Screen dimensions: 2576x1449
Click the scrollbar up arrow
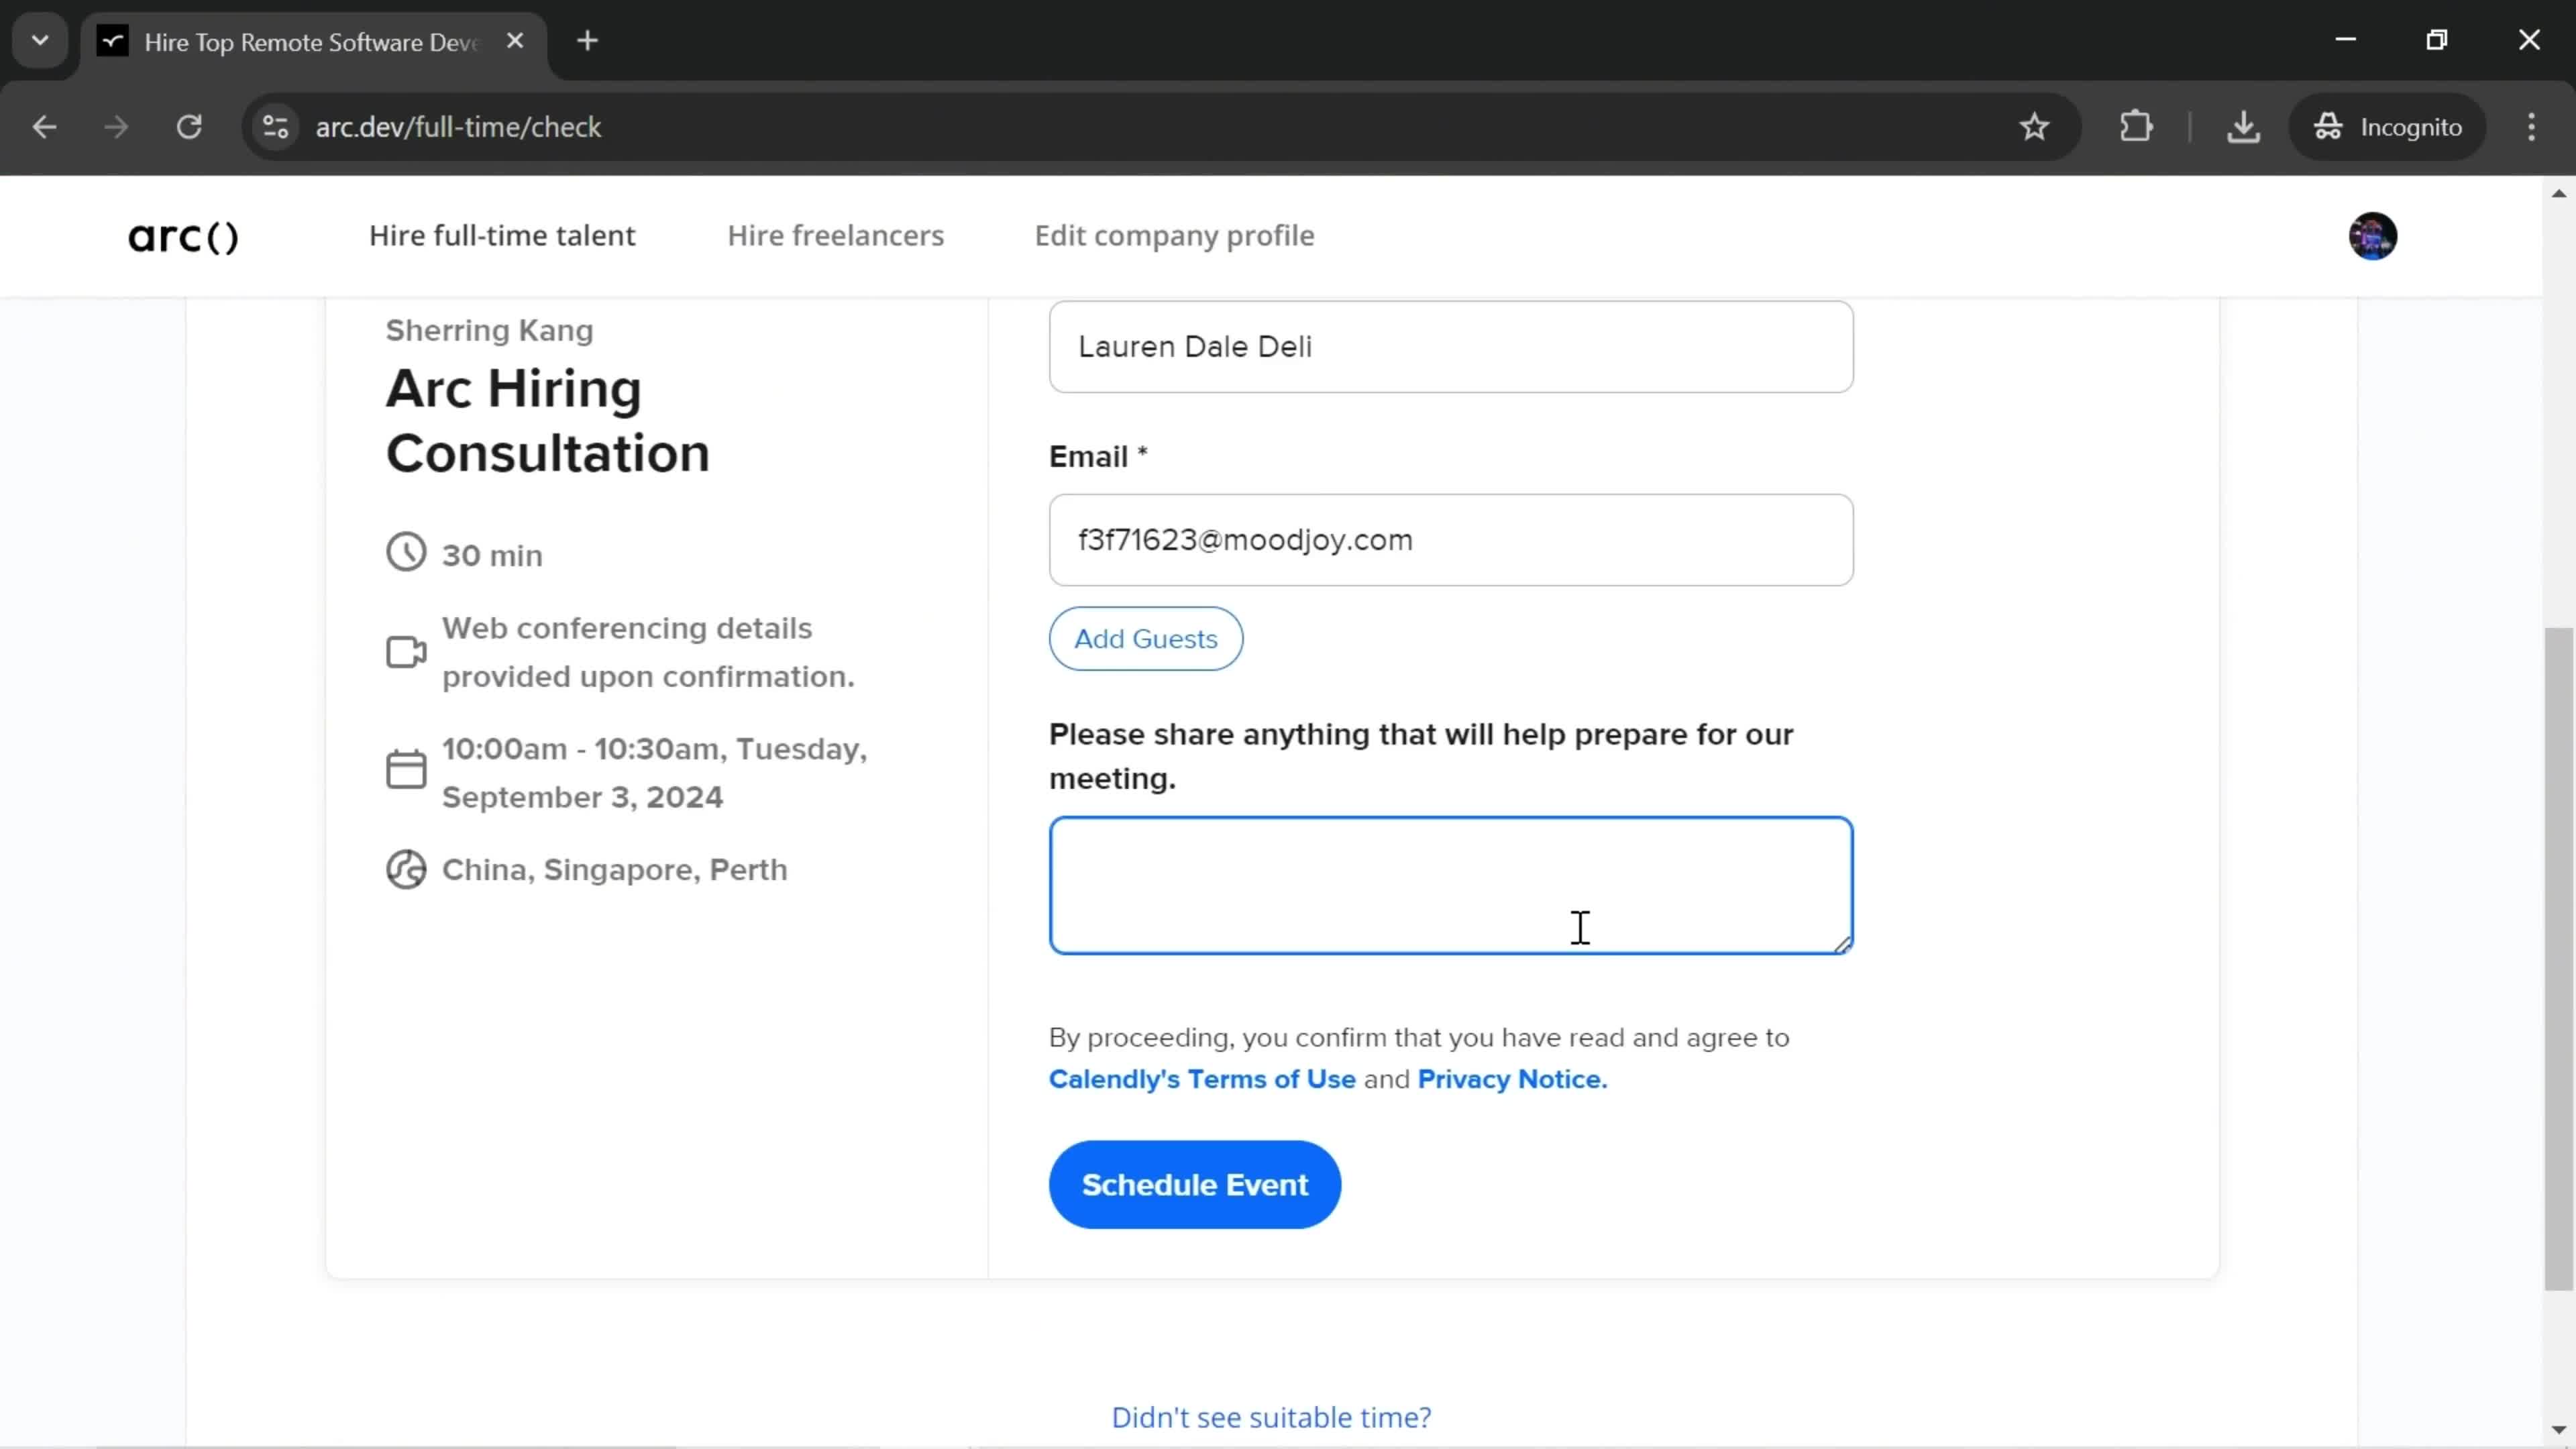[2558, 193]
